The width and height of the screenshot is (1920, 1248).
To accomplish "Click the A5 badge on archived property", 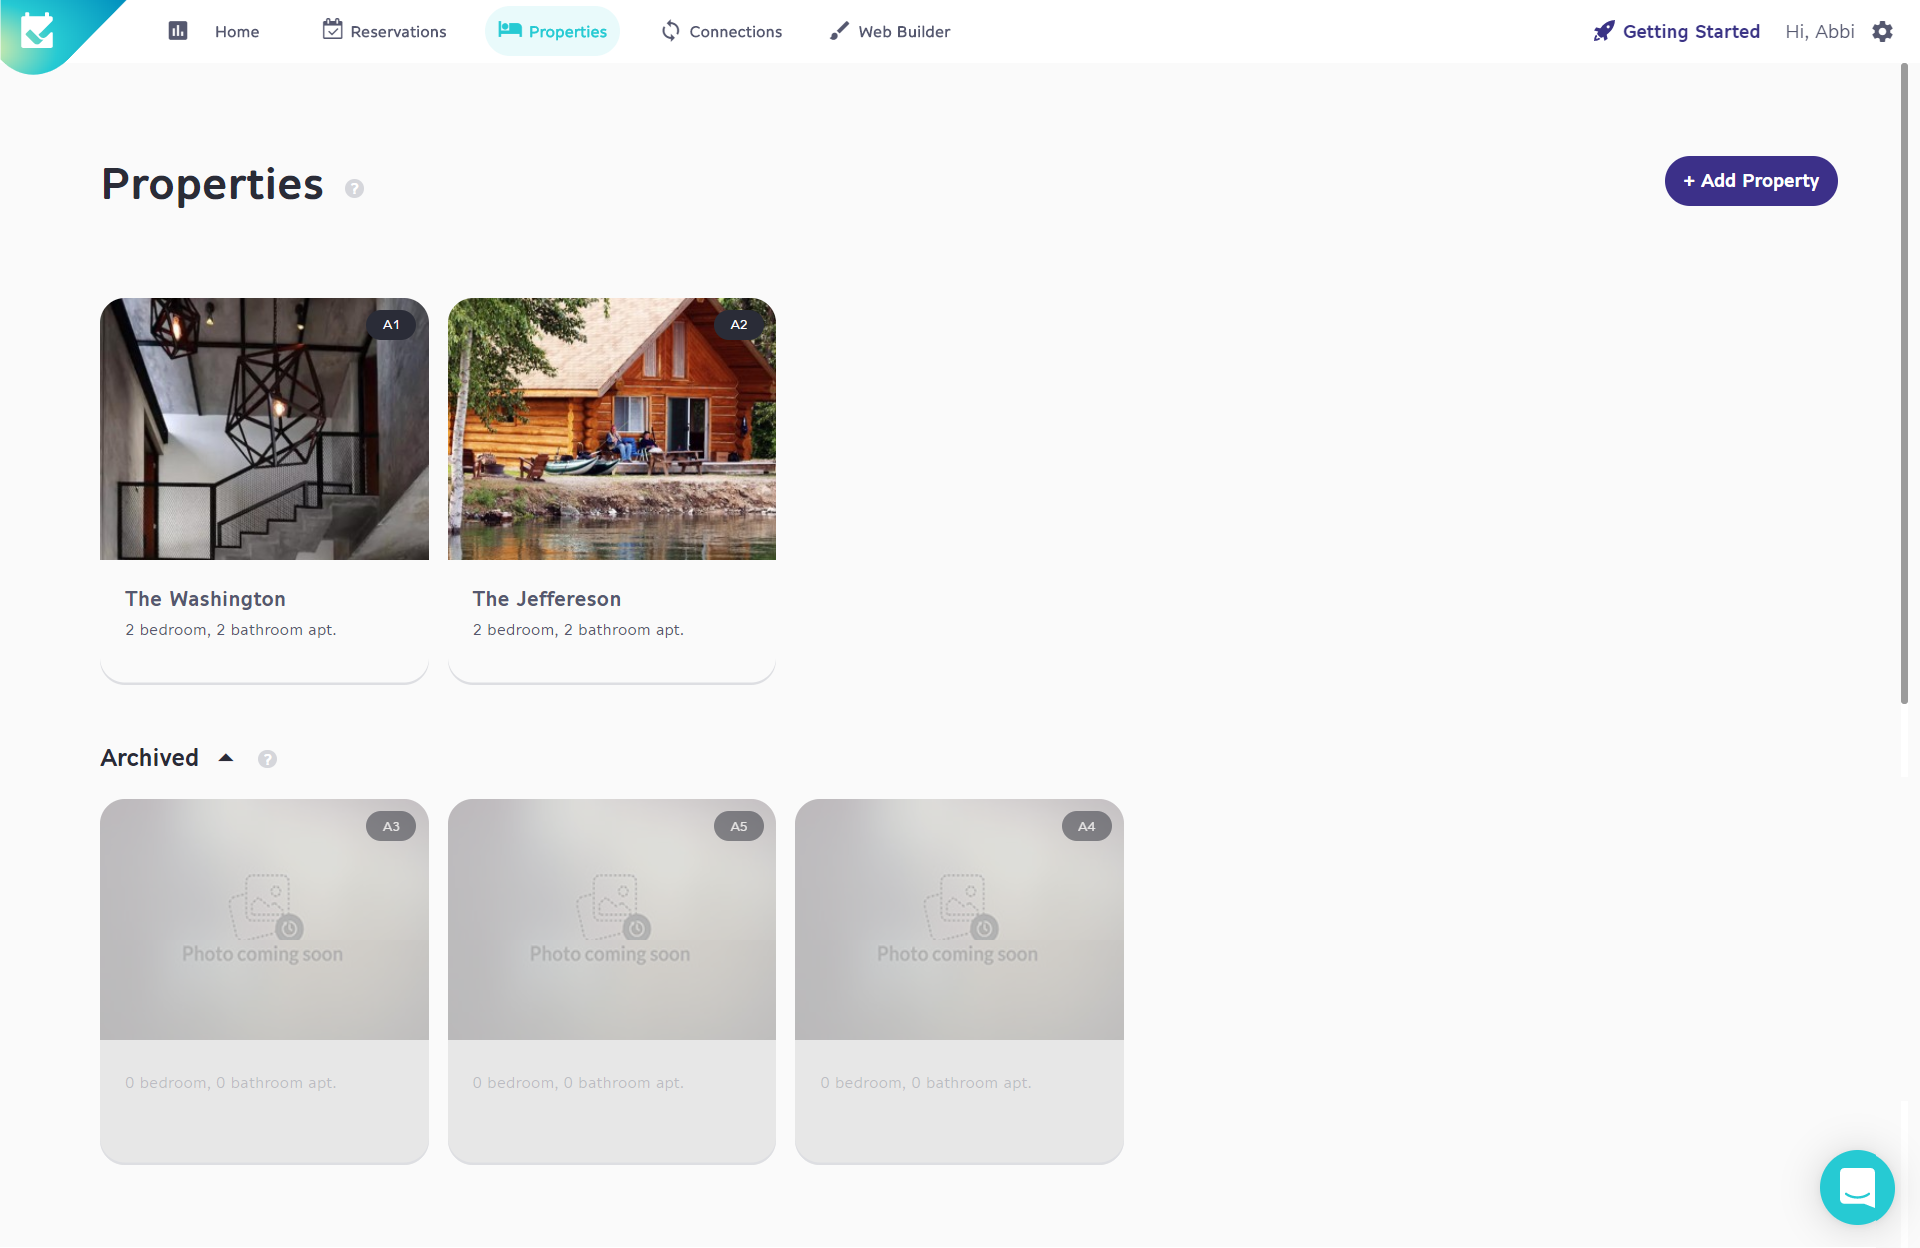I will (x=739, y=827).
